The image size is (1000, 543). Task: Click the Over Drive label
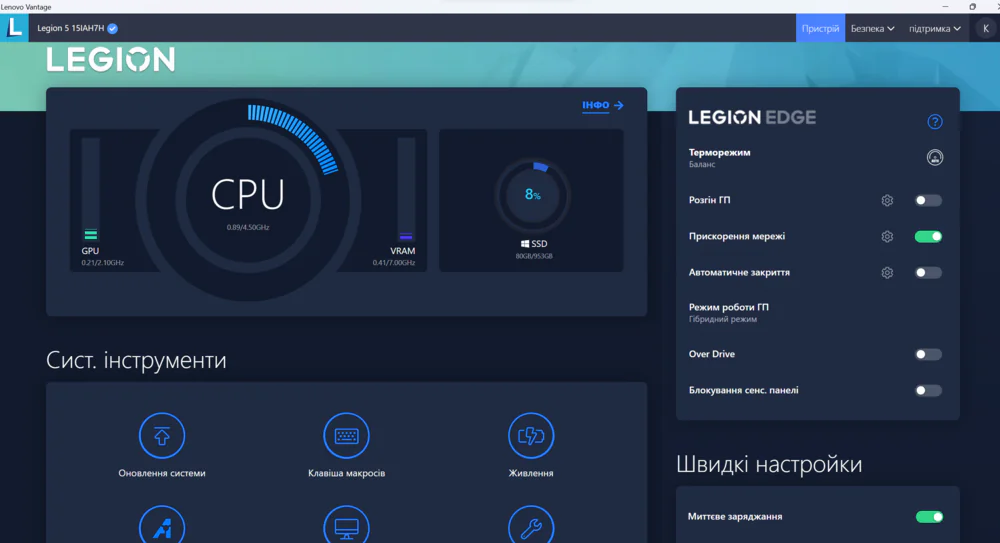(x=711, y=354)
